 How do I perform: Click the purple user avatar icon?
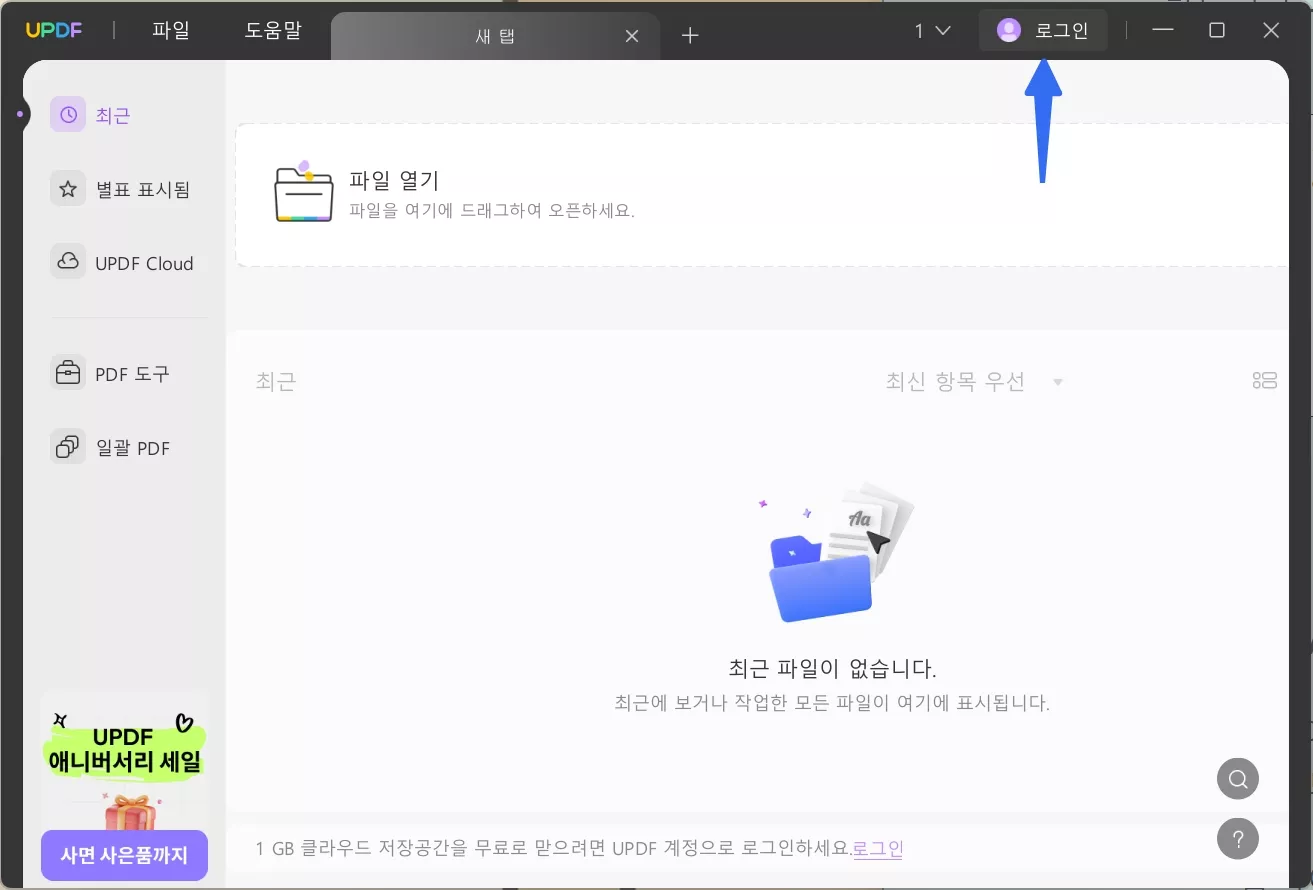(x=1009, y=31)
